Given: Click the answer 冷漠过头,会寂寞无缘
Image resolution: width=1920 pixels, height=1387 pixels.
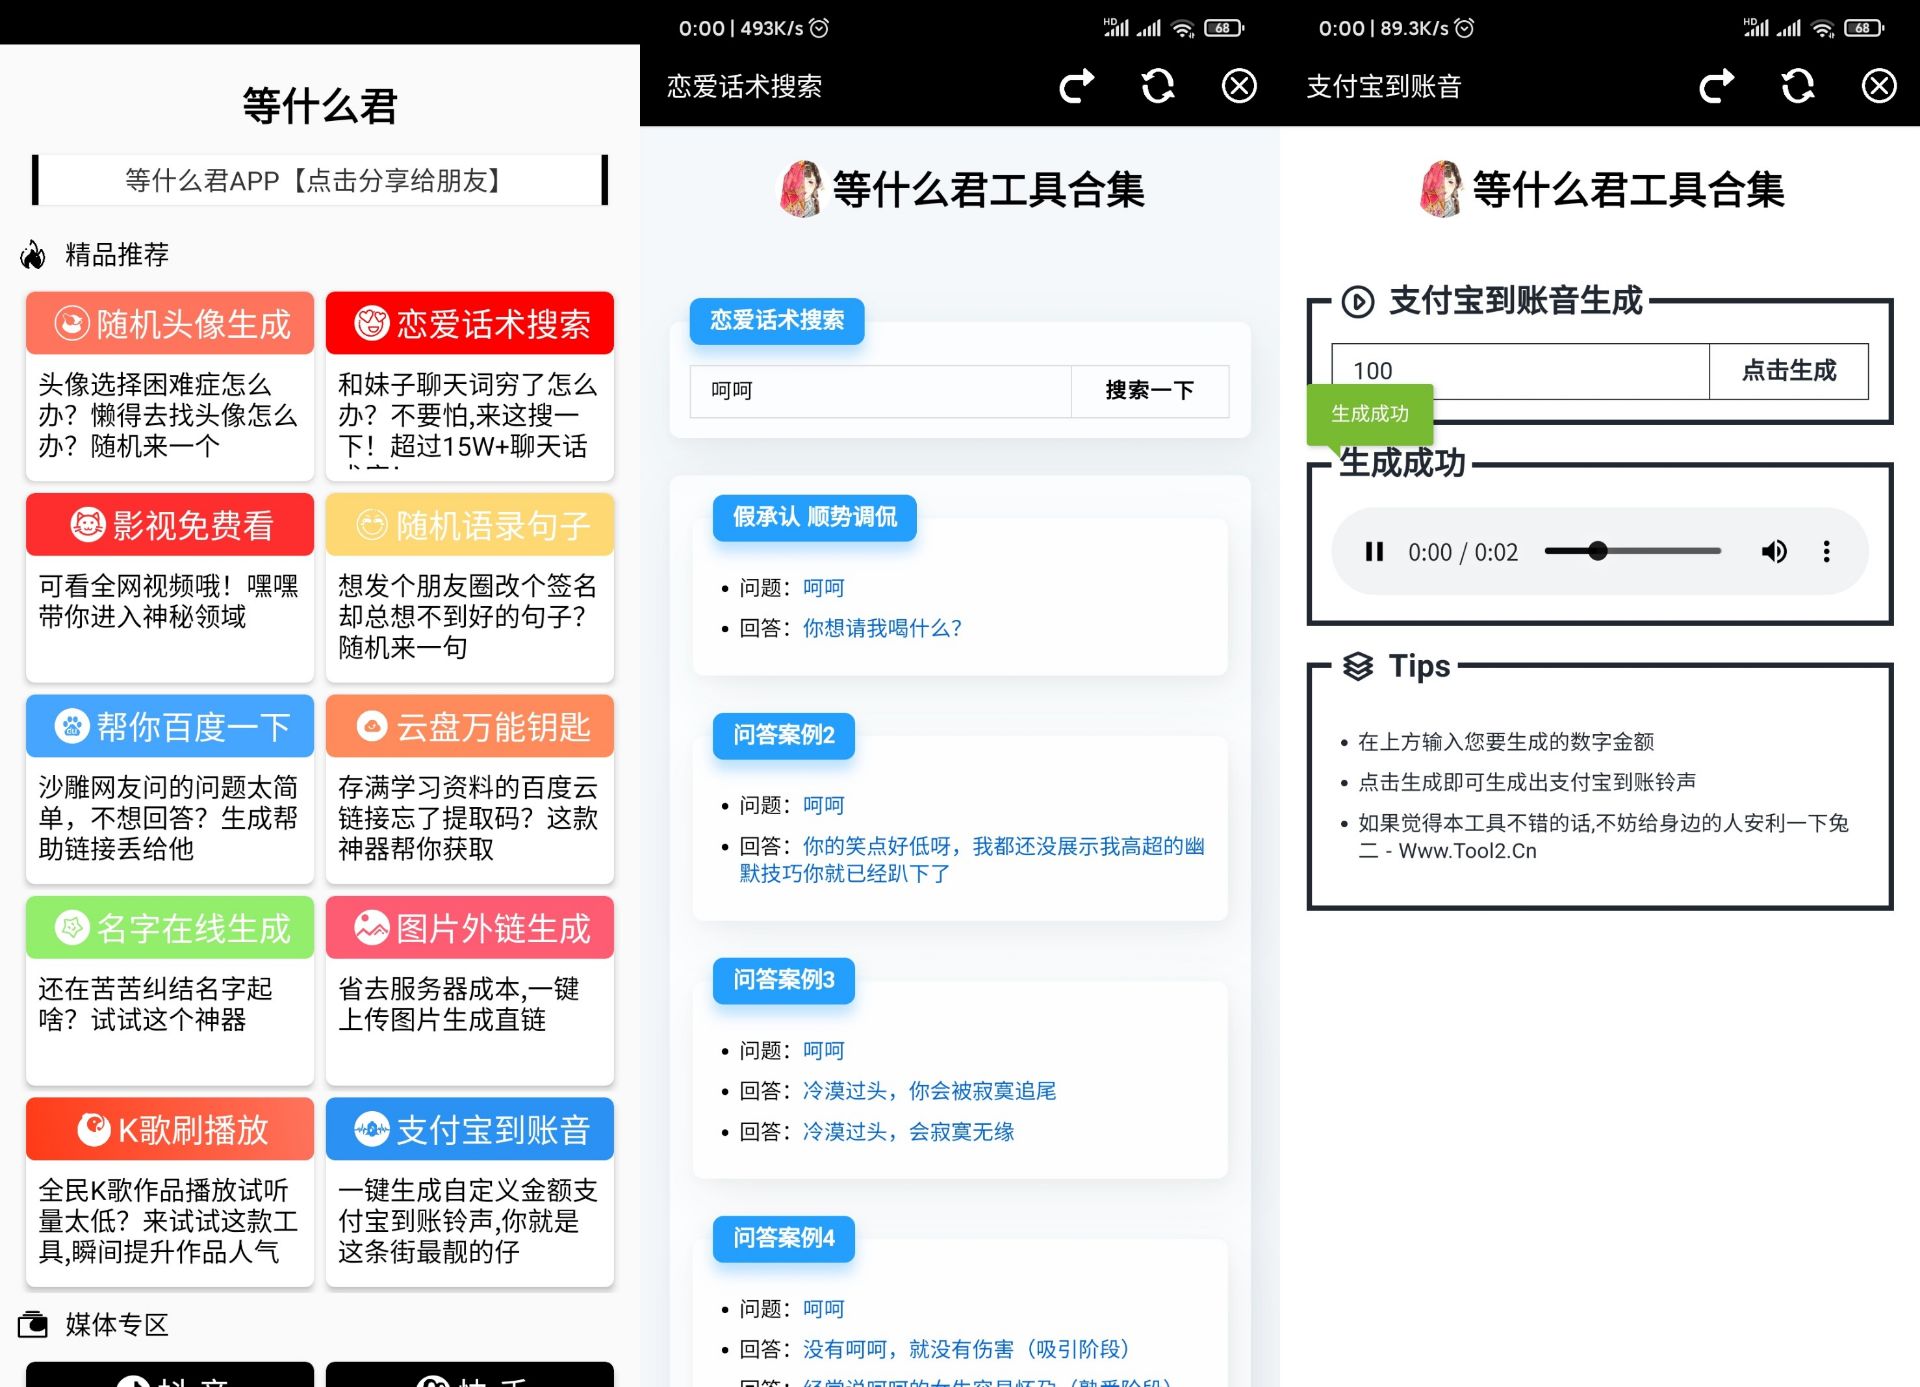Looking at the screenshot, I should [908, 1132].
